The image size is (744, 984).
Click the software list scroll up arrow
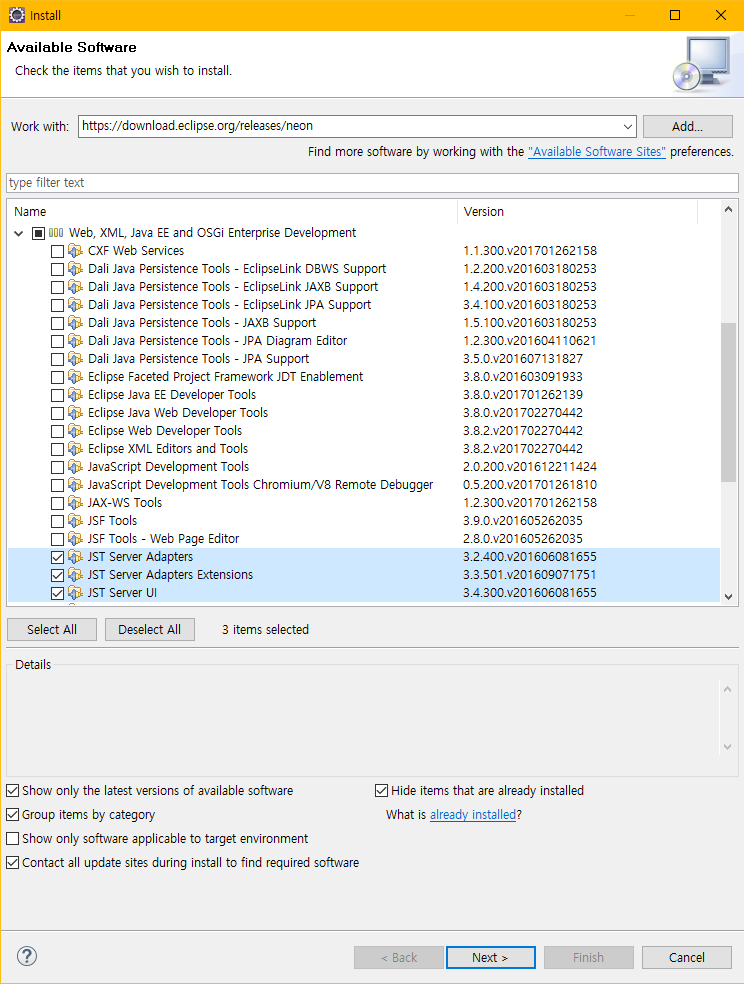point(728,209)
